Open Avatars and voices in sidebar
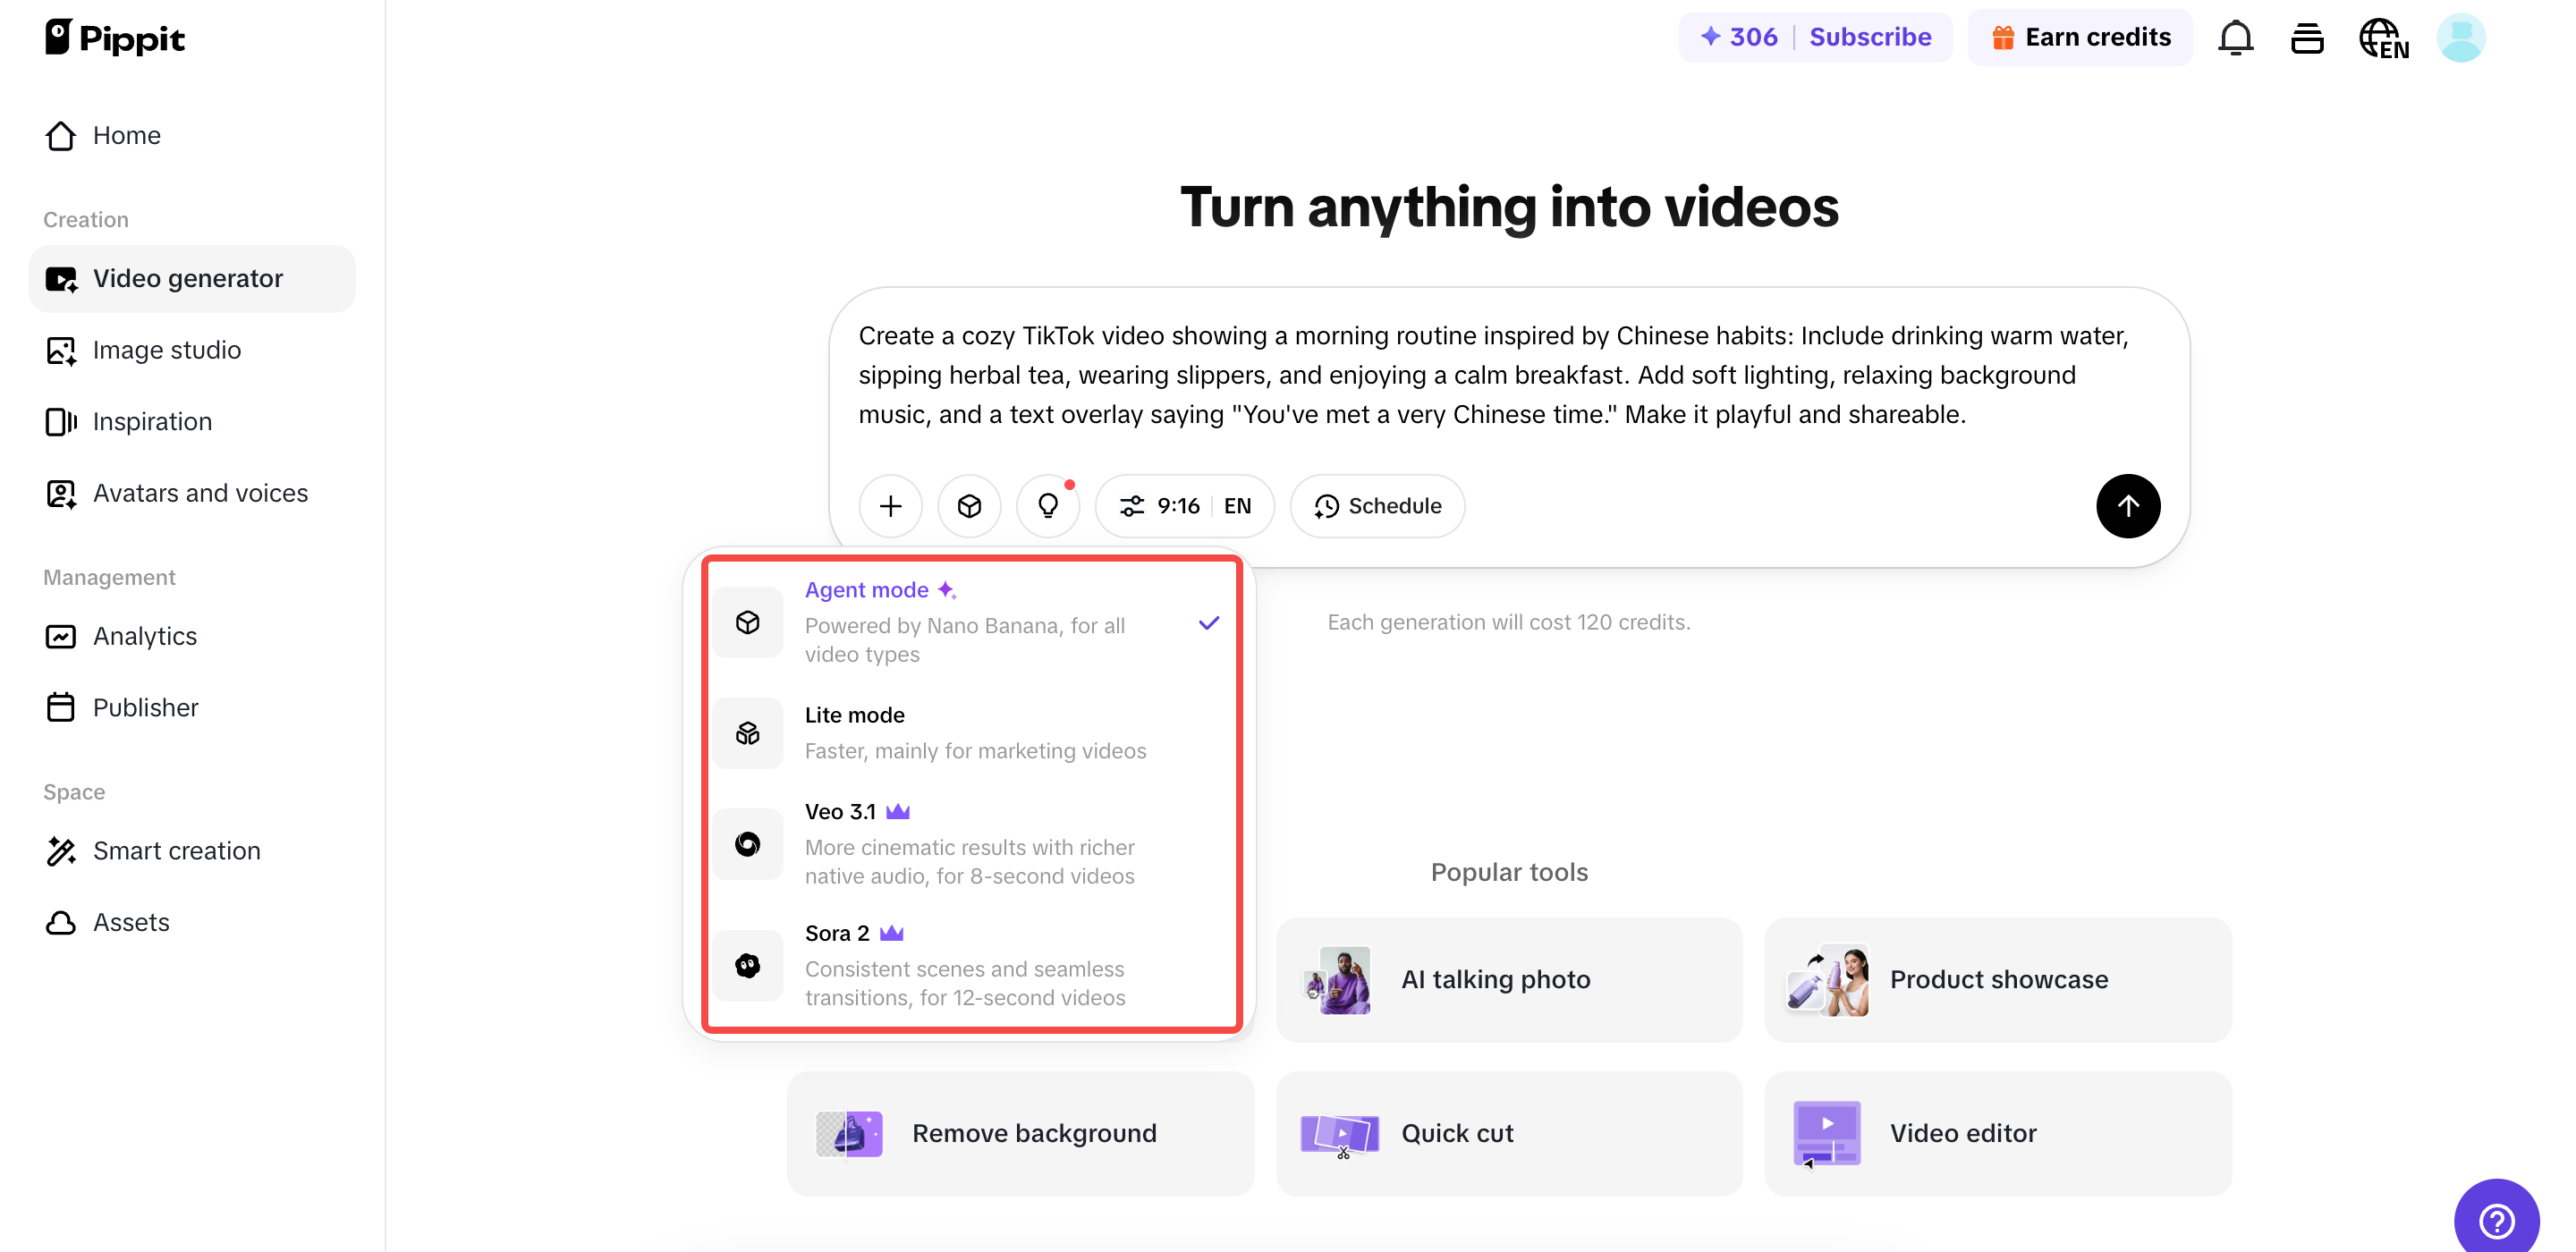The width and height of the screenshot is (2576, 1252). pyautogui.click(x=200, y=493)
